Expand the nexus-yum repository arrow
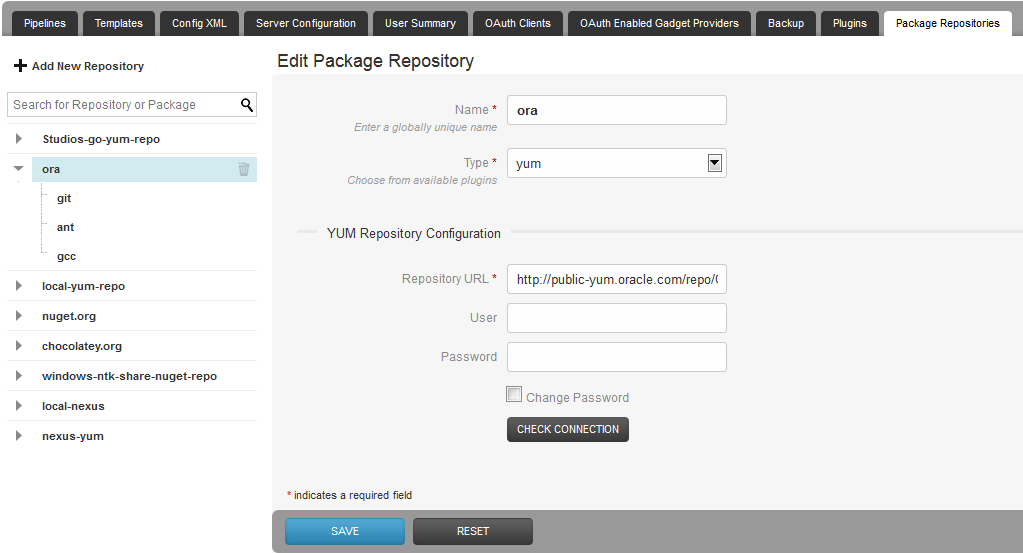1023x553 pixels. pos(18,436)
